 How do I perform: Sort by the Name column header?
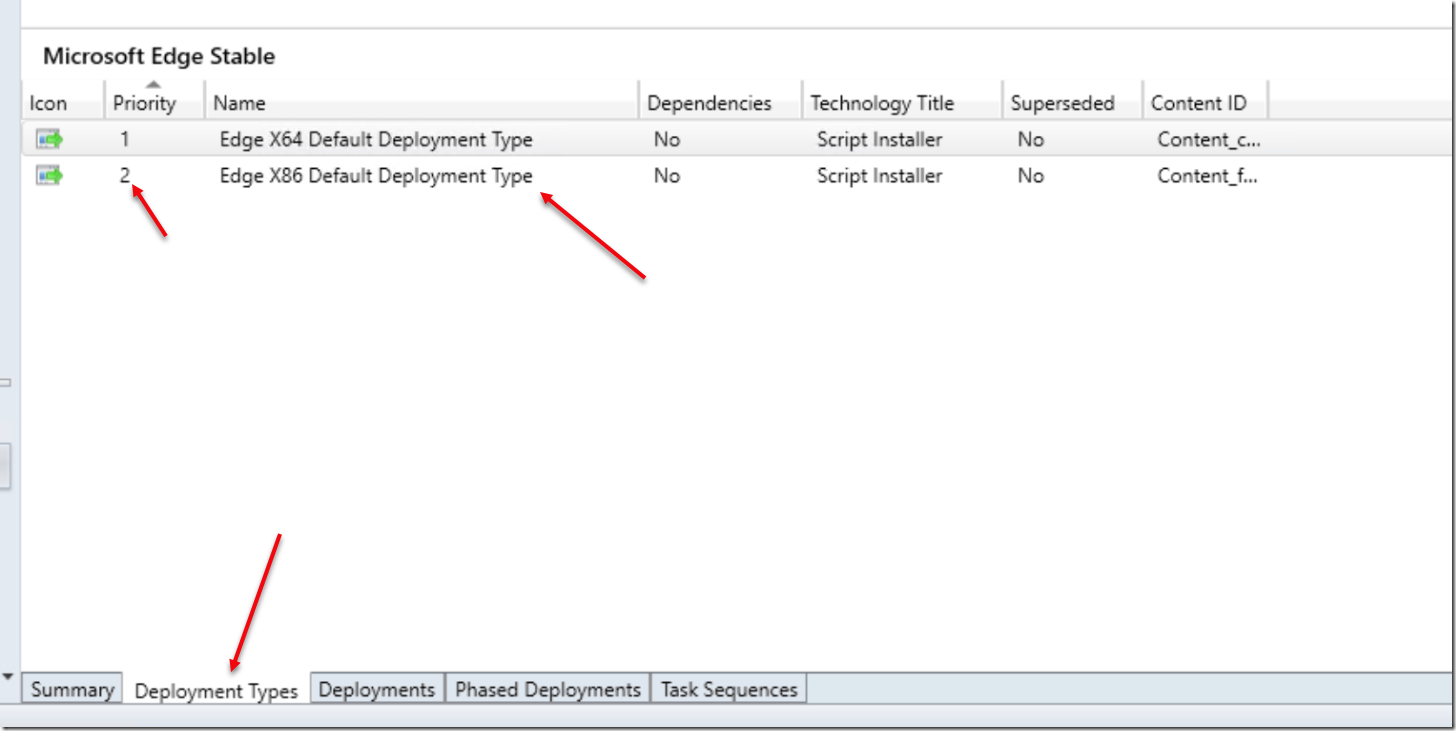coord(240,103)
